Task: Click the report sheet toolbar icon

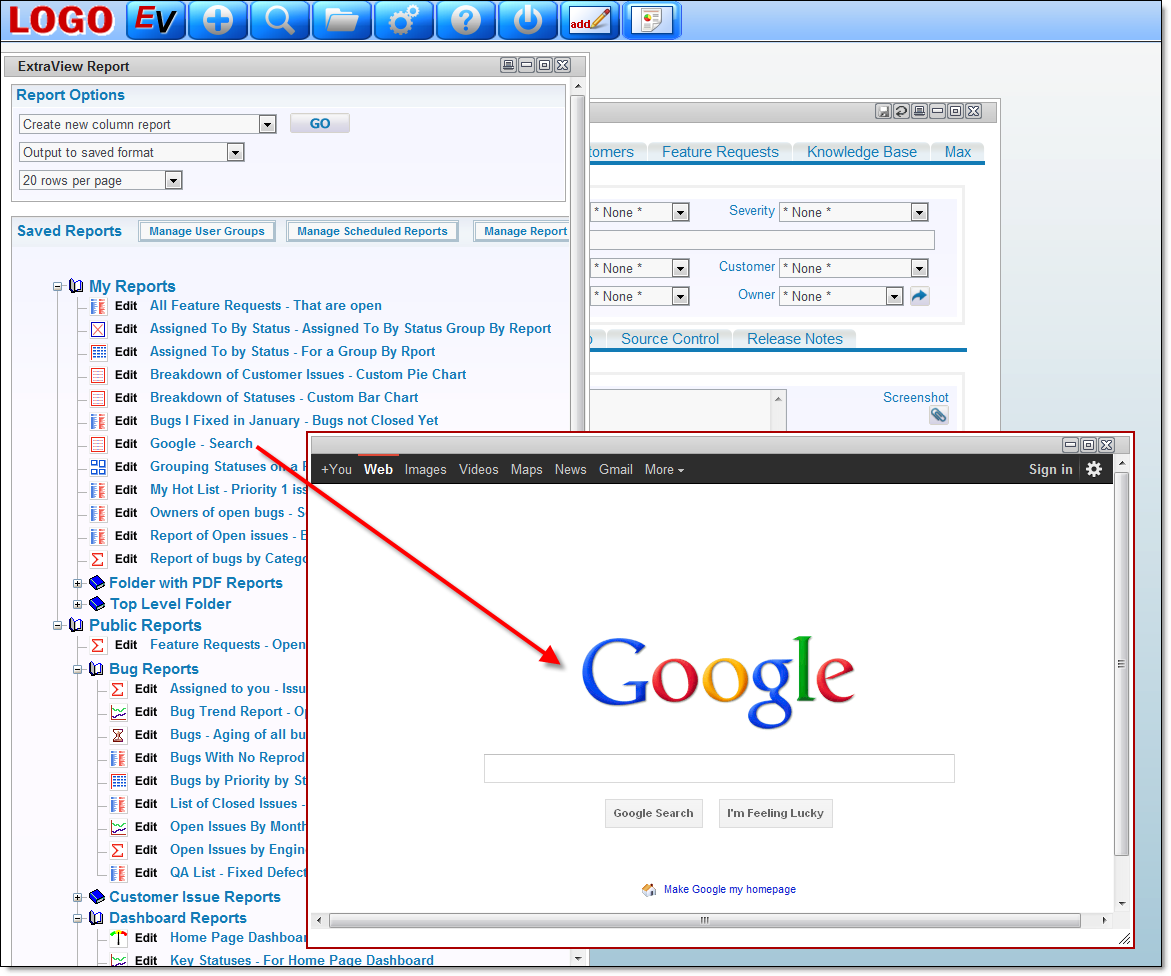Action: click(651, 20)
